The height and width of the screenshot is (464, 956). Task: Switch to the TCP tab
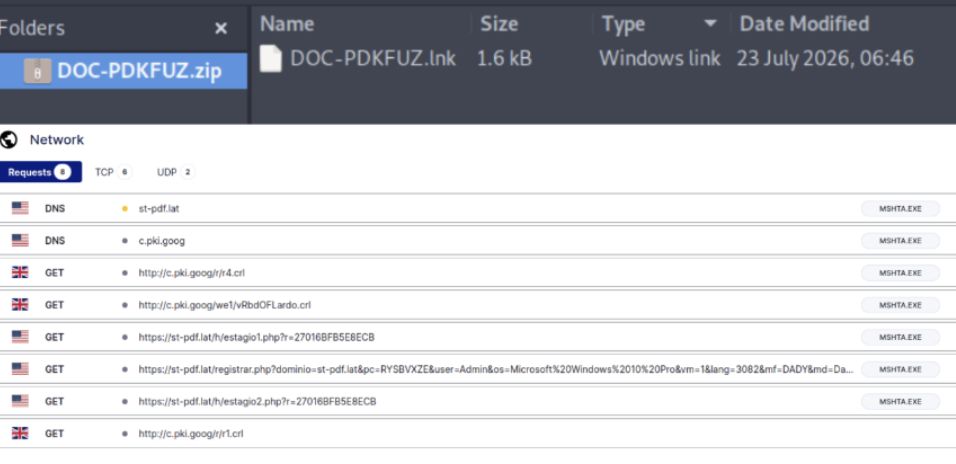click(x=113, y=172)
